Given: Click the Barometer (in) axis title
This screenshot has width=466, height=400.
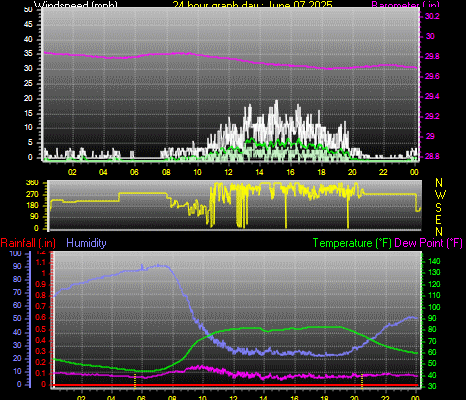Looking at the screenshot, I should [405, 4].
